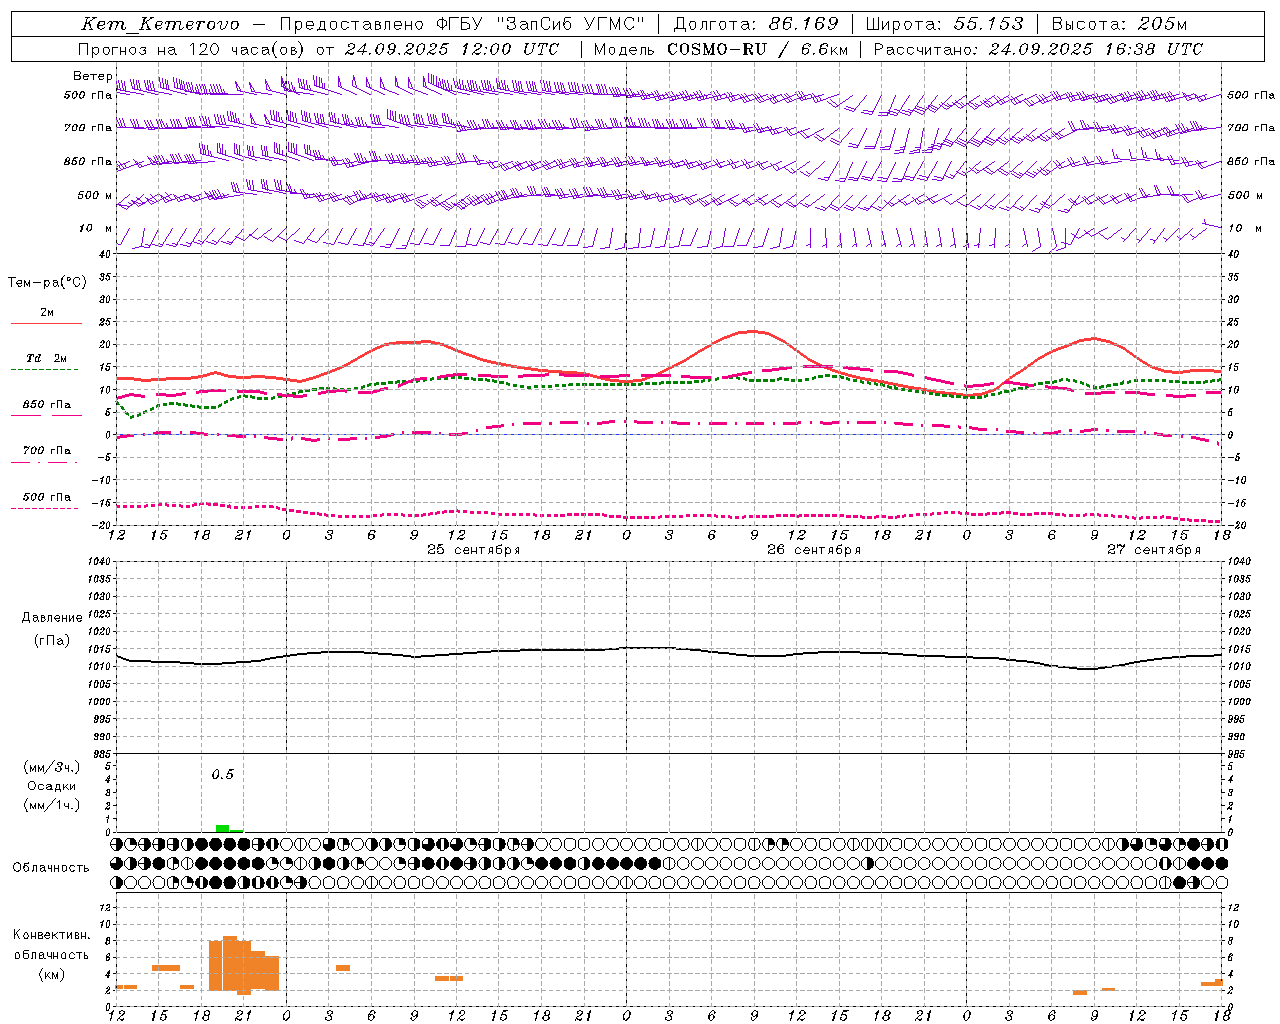Click the '(мм/1ч.)' precipitation unit label

pyautogui.click(x=52, y=805)
